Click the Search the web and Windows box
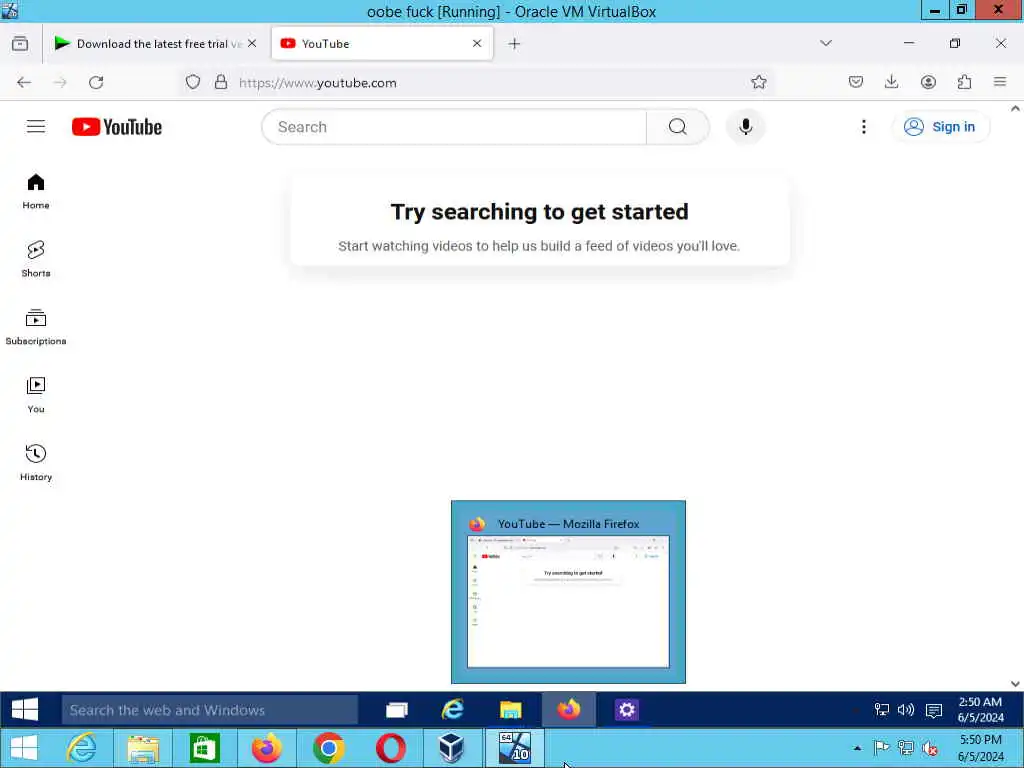 point(210,710)
